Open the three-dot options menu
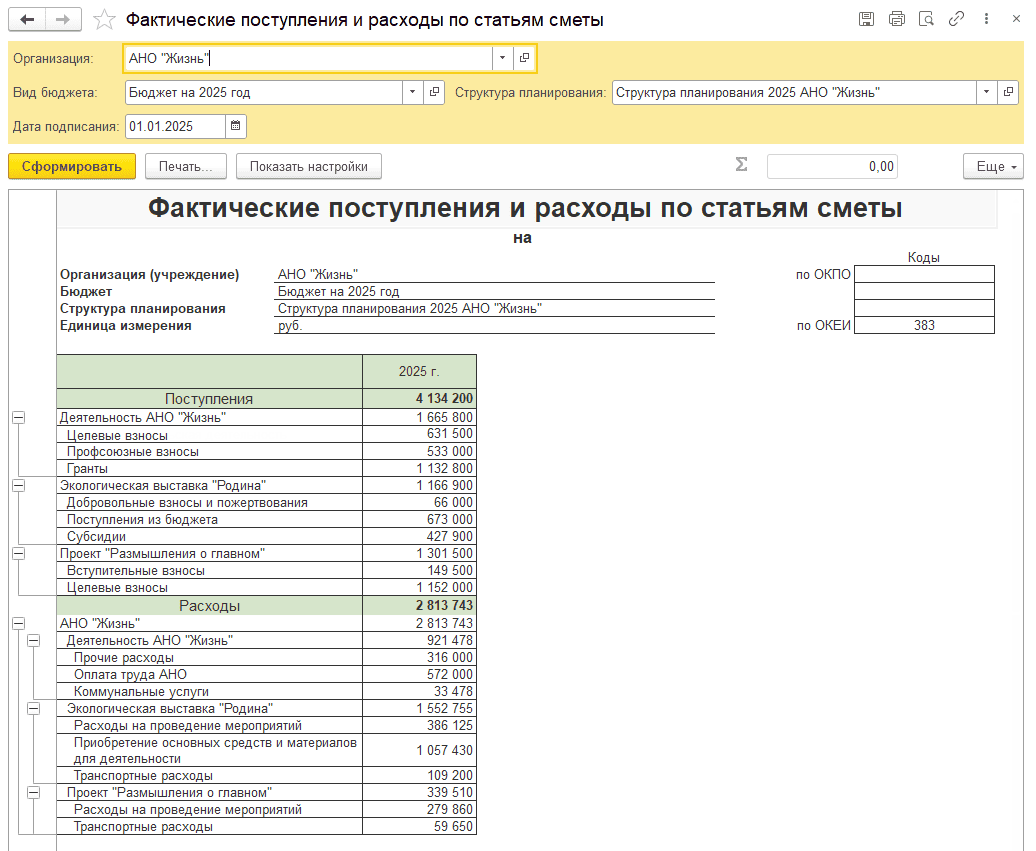 pyautogui.click(x=987, y=20)
